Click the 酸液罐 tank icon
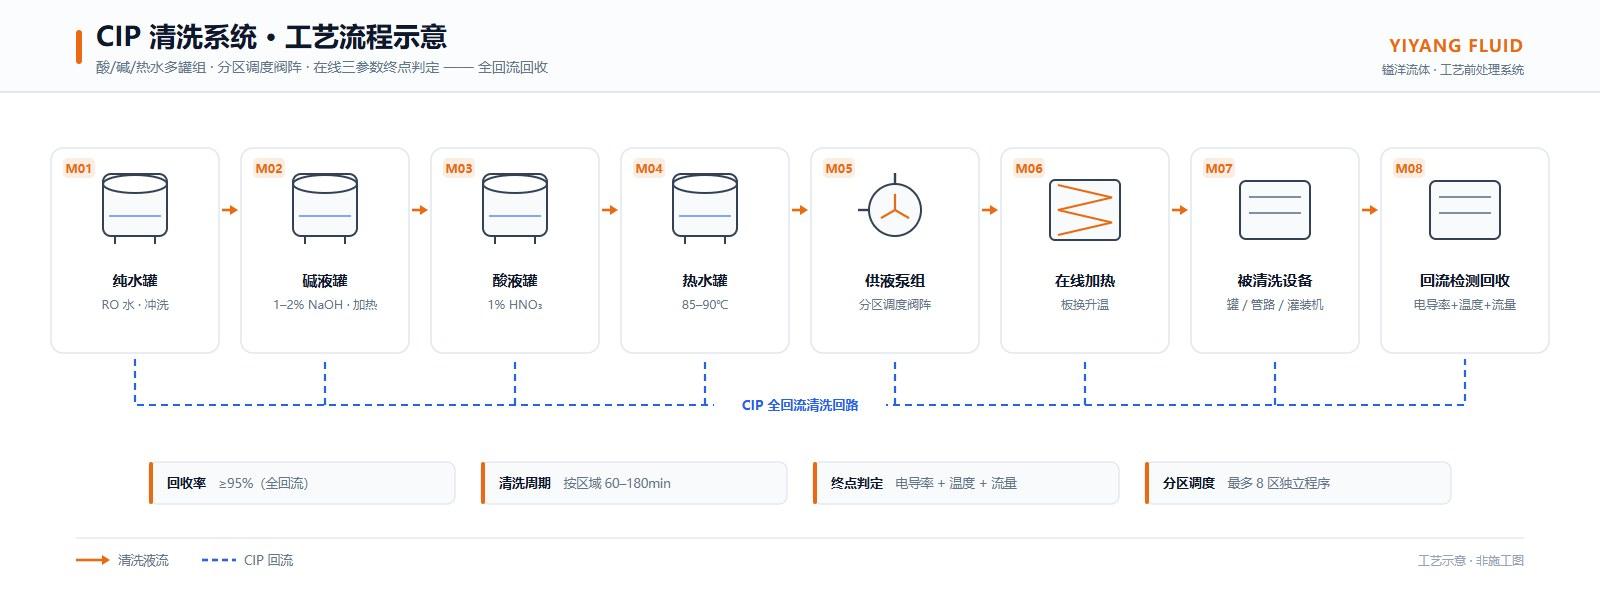The image size is (1600, 600). tap(515, 209)
